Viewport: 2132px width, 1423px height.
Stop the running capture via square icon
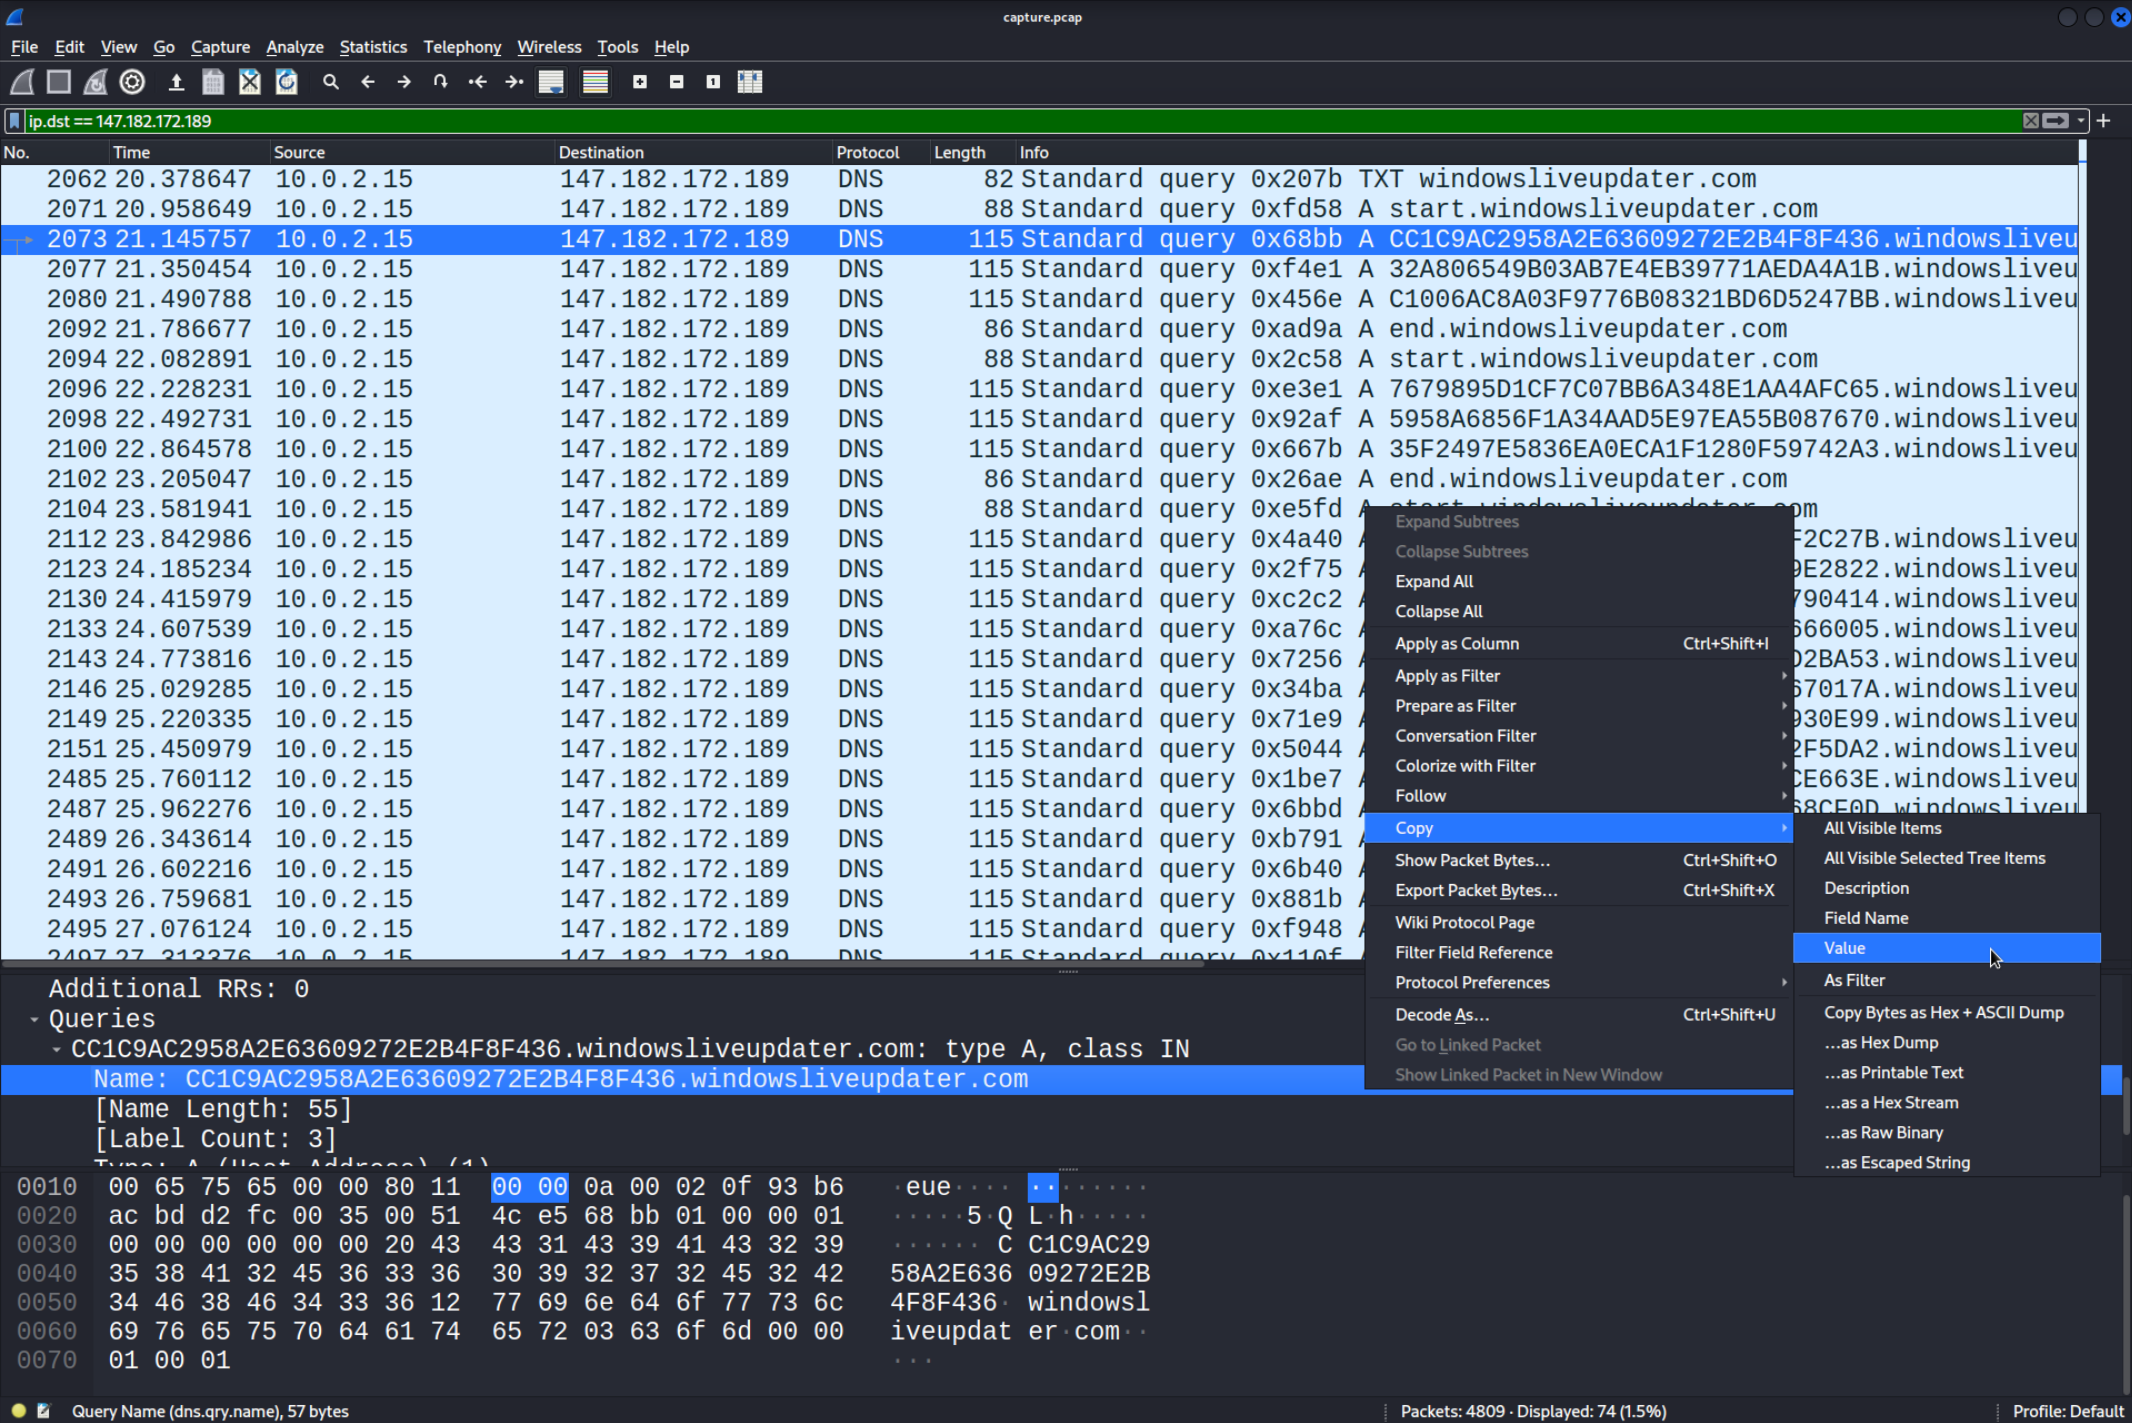(59, 82)
